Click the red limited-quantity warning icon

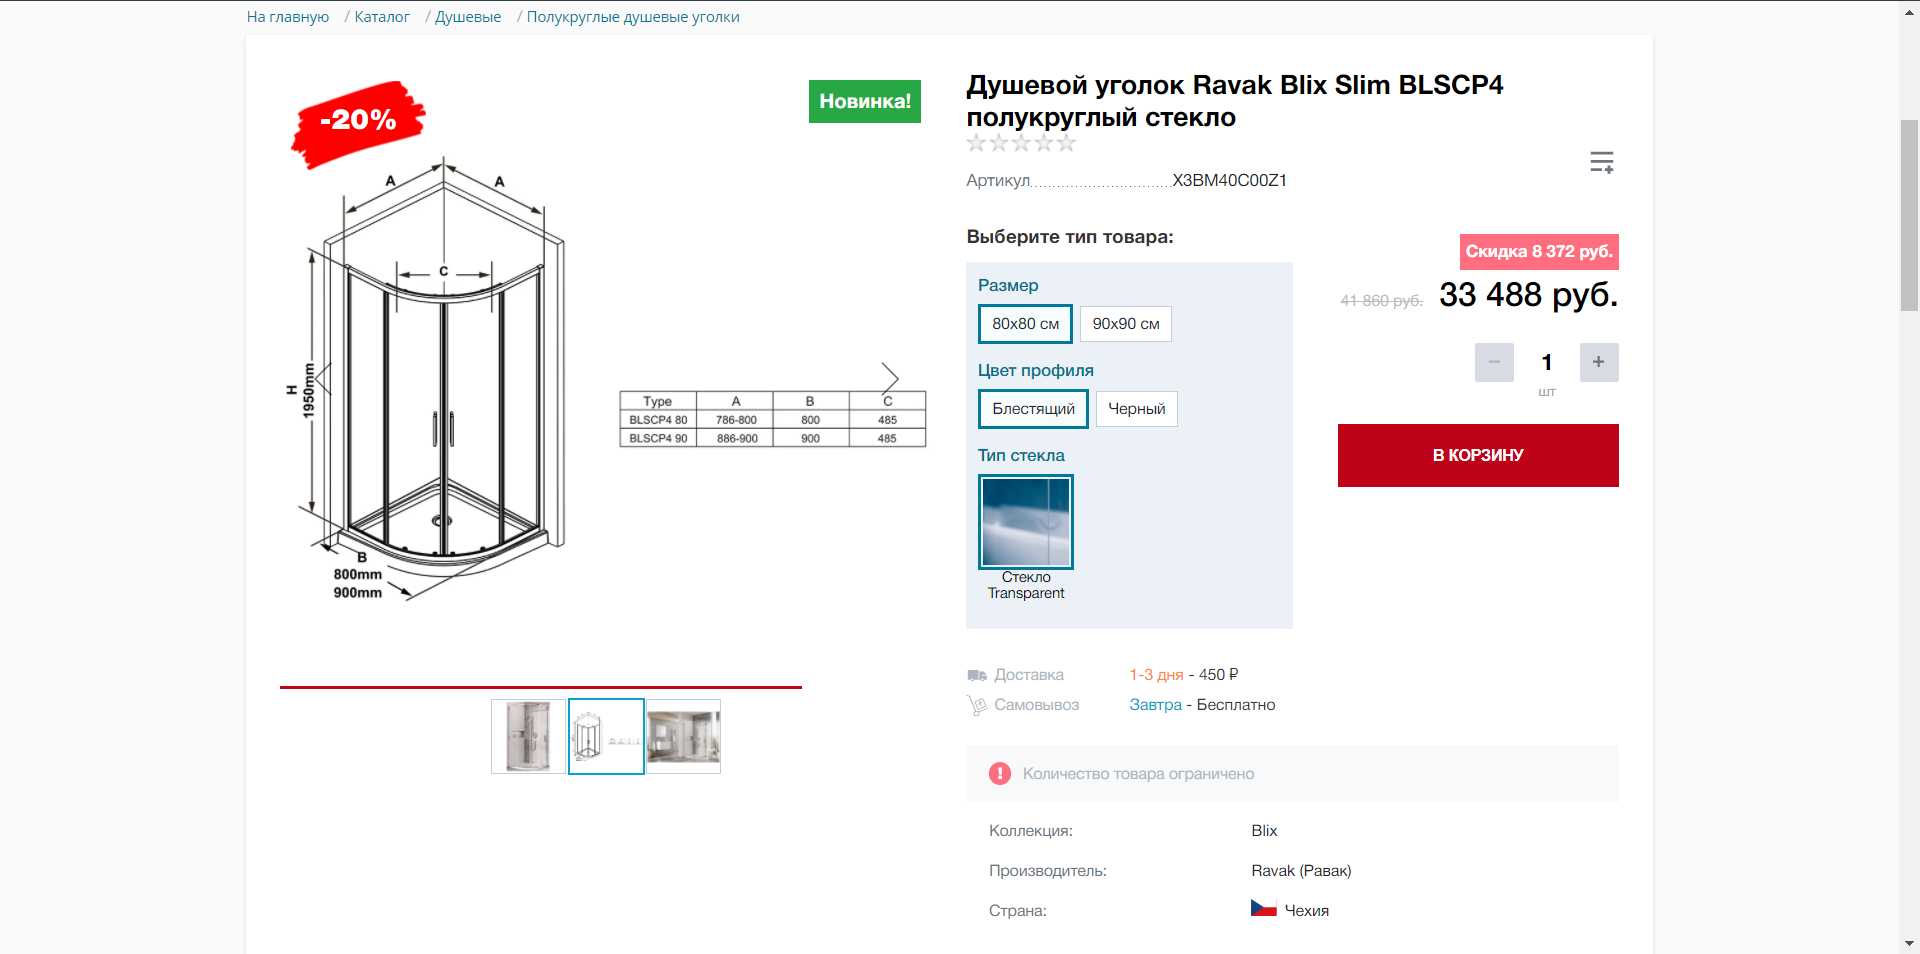click(1000, 773)
